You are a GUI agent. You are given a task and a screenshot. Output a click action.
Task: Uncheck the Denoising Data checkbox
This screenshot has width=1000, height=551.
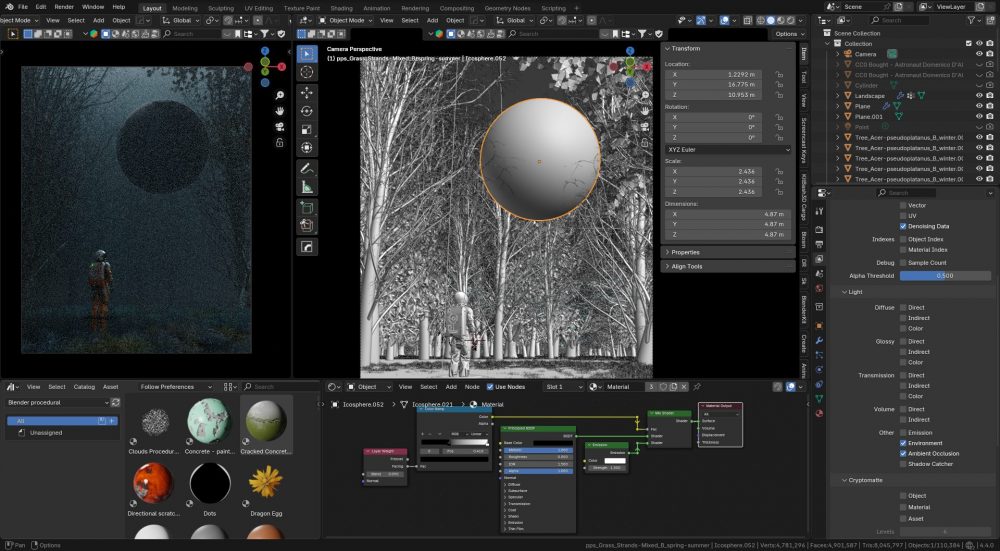pos(904,226)
